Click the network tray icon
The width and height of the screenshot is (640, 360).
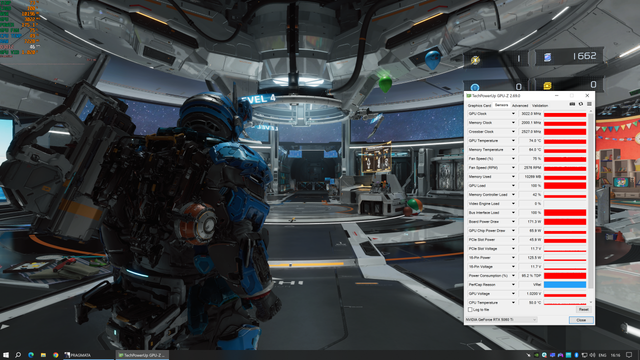pyautogui.click(x=584, y=355)
